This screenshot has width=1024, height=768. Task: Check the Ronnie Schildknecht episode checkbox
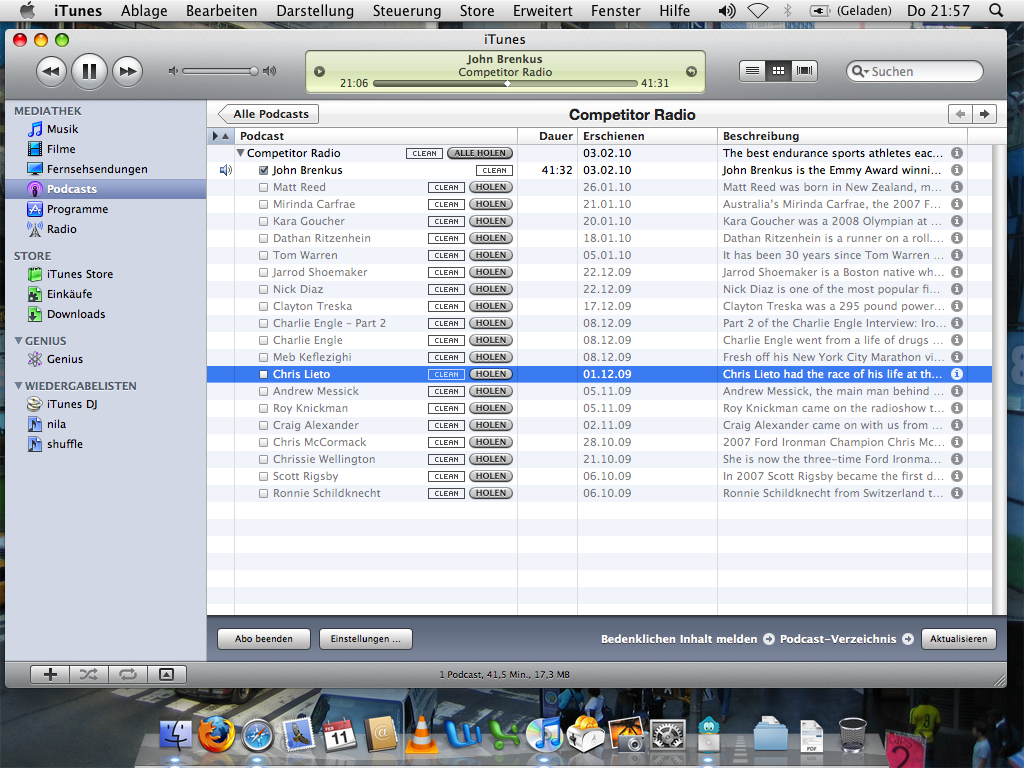264,494
